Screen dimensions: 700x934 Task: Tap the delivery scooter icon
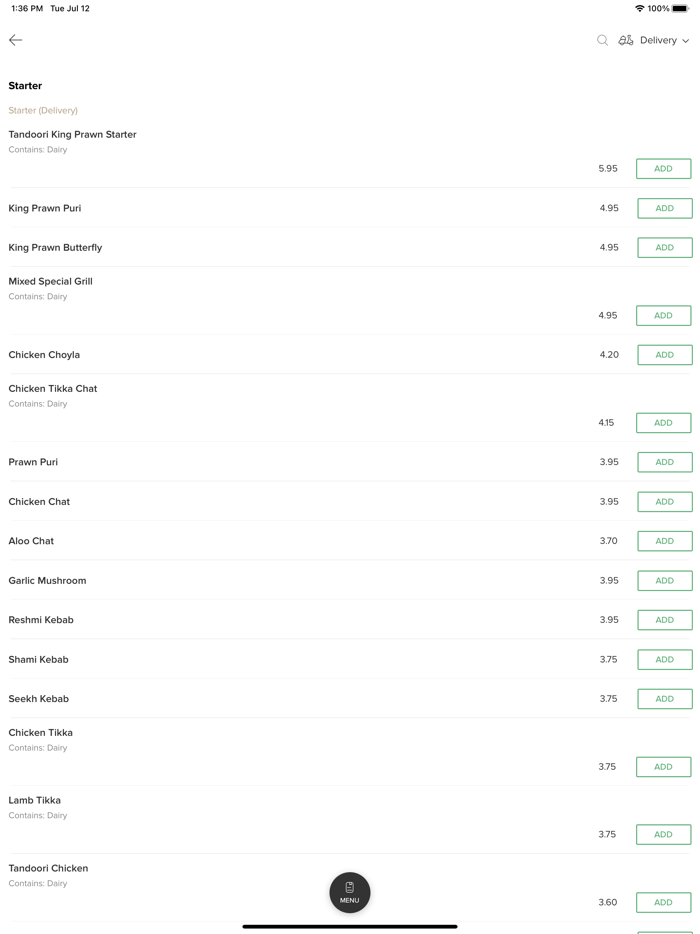pos(626,40)
